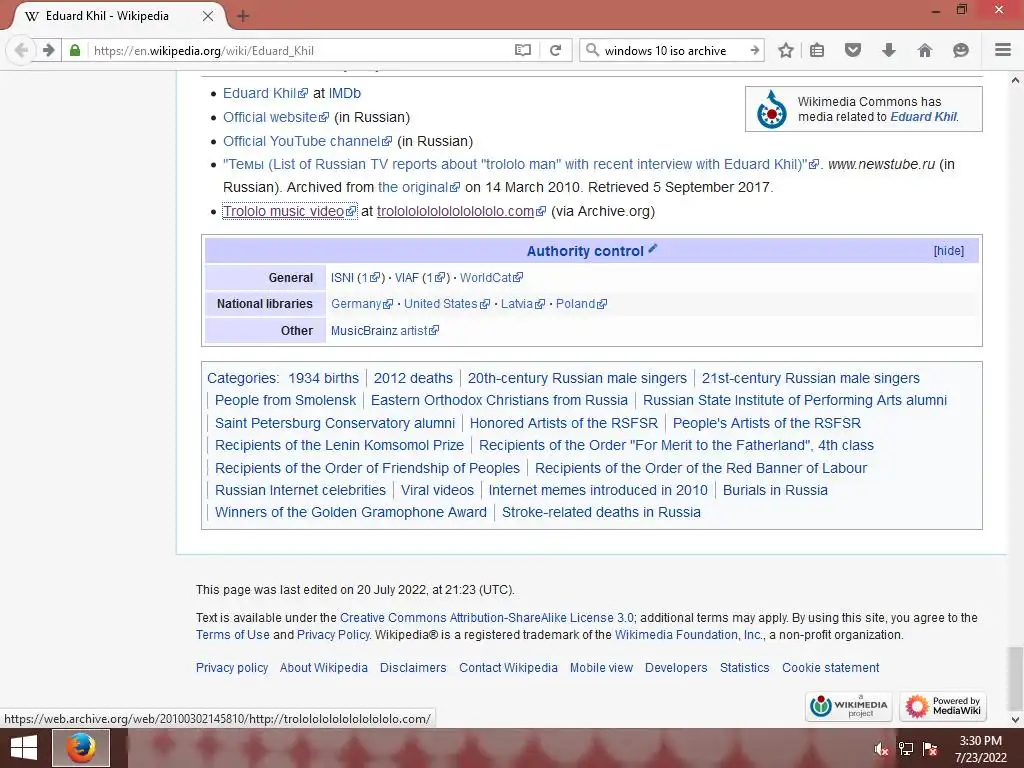Screen dimensions: 1024x768
Task: Open the Windows Start button
Action: click(x=24, y=748)
